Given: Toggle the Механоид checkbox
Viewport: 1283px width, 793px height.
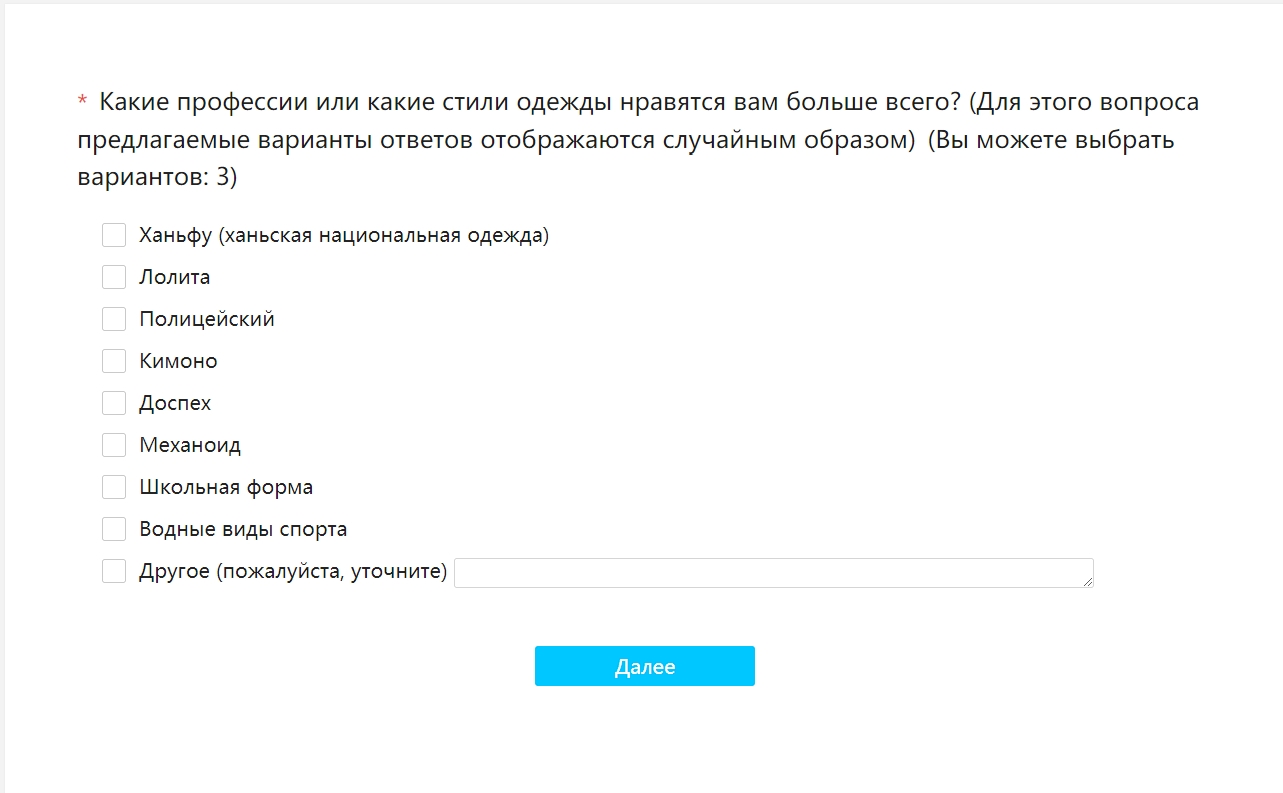Looking at the screenshot, I should coord(114,445).
